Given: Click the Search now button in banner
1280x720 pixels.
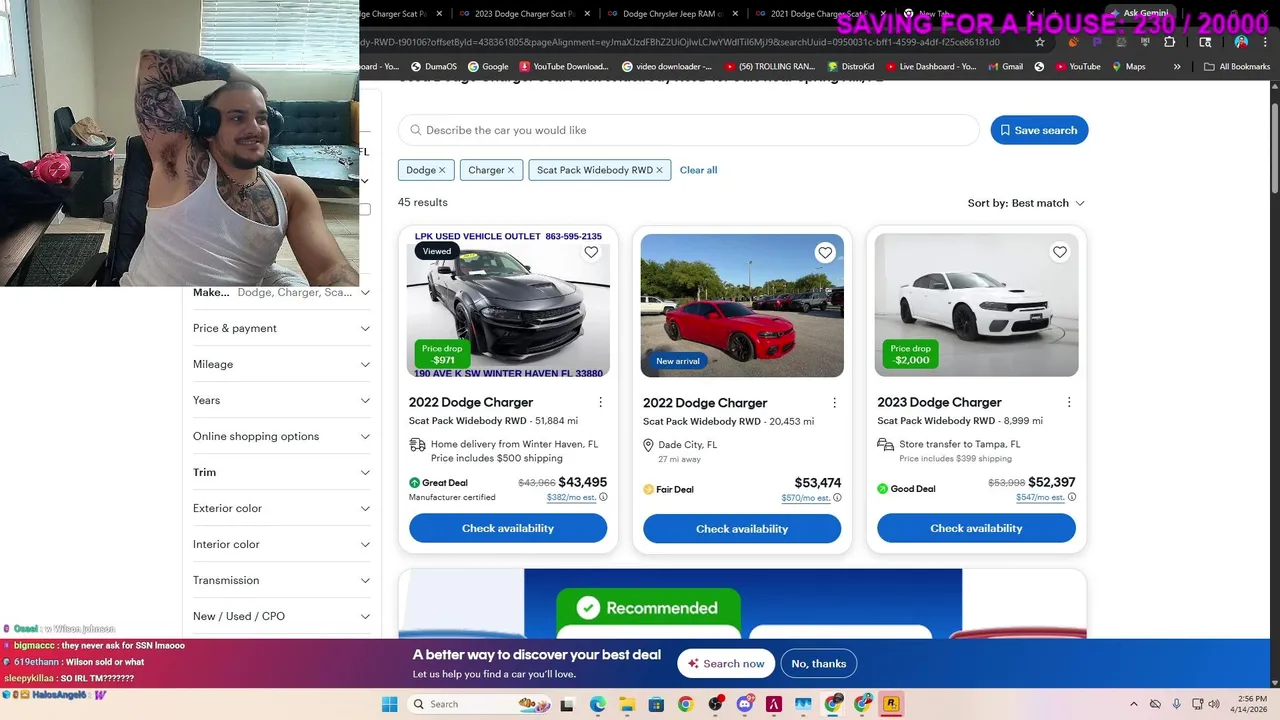Looking at the screenshot, I should (x=726, y=664).
